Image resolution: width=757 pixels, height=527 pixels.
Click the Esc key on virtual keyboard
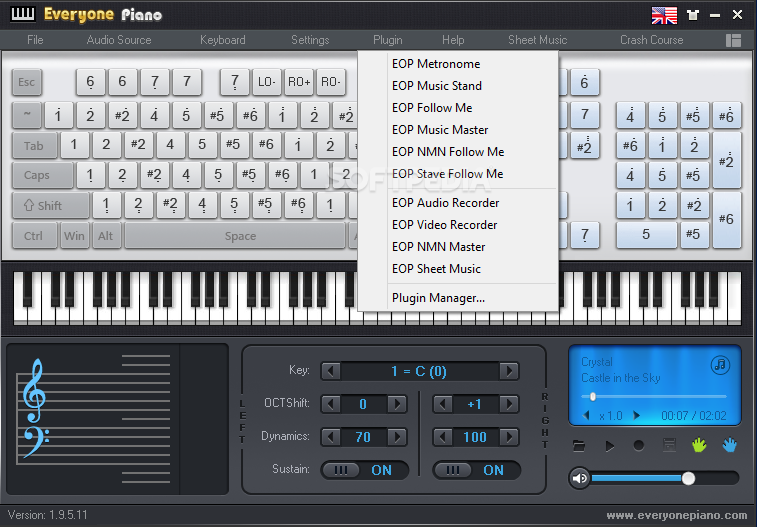pyautogui.click(x=27, y=82)
